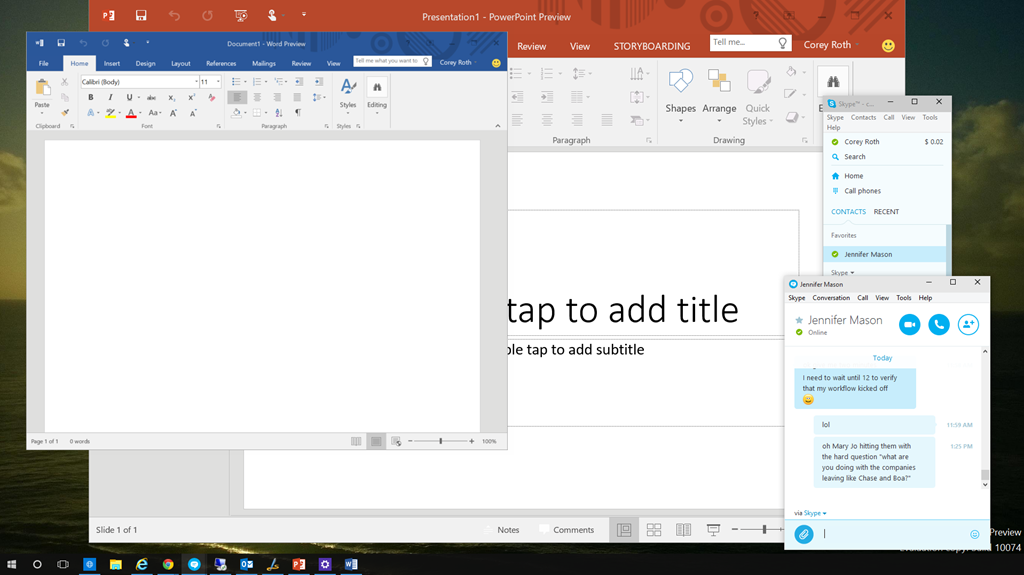This screenshot has height=575, width=1024.
Task: Select Jennifer Mason contact in Skype list
Action: tap(884, 254)
